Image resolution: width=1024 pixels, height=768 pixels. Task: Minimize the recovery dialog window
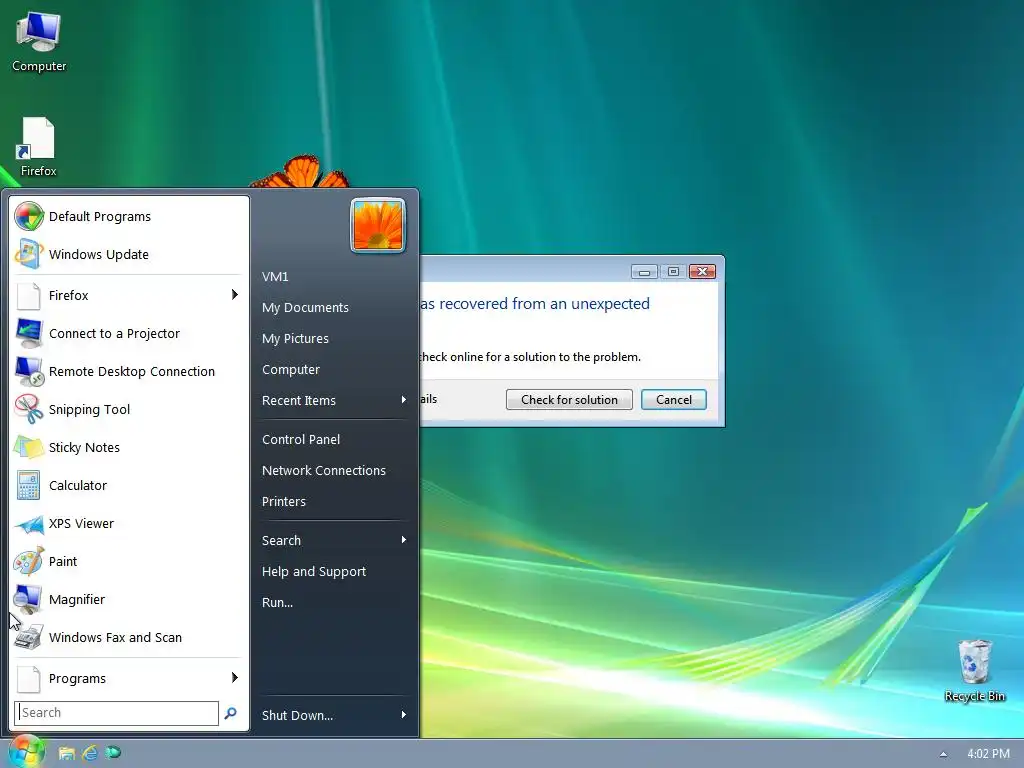pyautogui.click(x=644, y=272)
